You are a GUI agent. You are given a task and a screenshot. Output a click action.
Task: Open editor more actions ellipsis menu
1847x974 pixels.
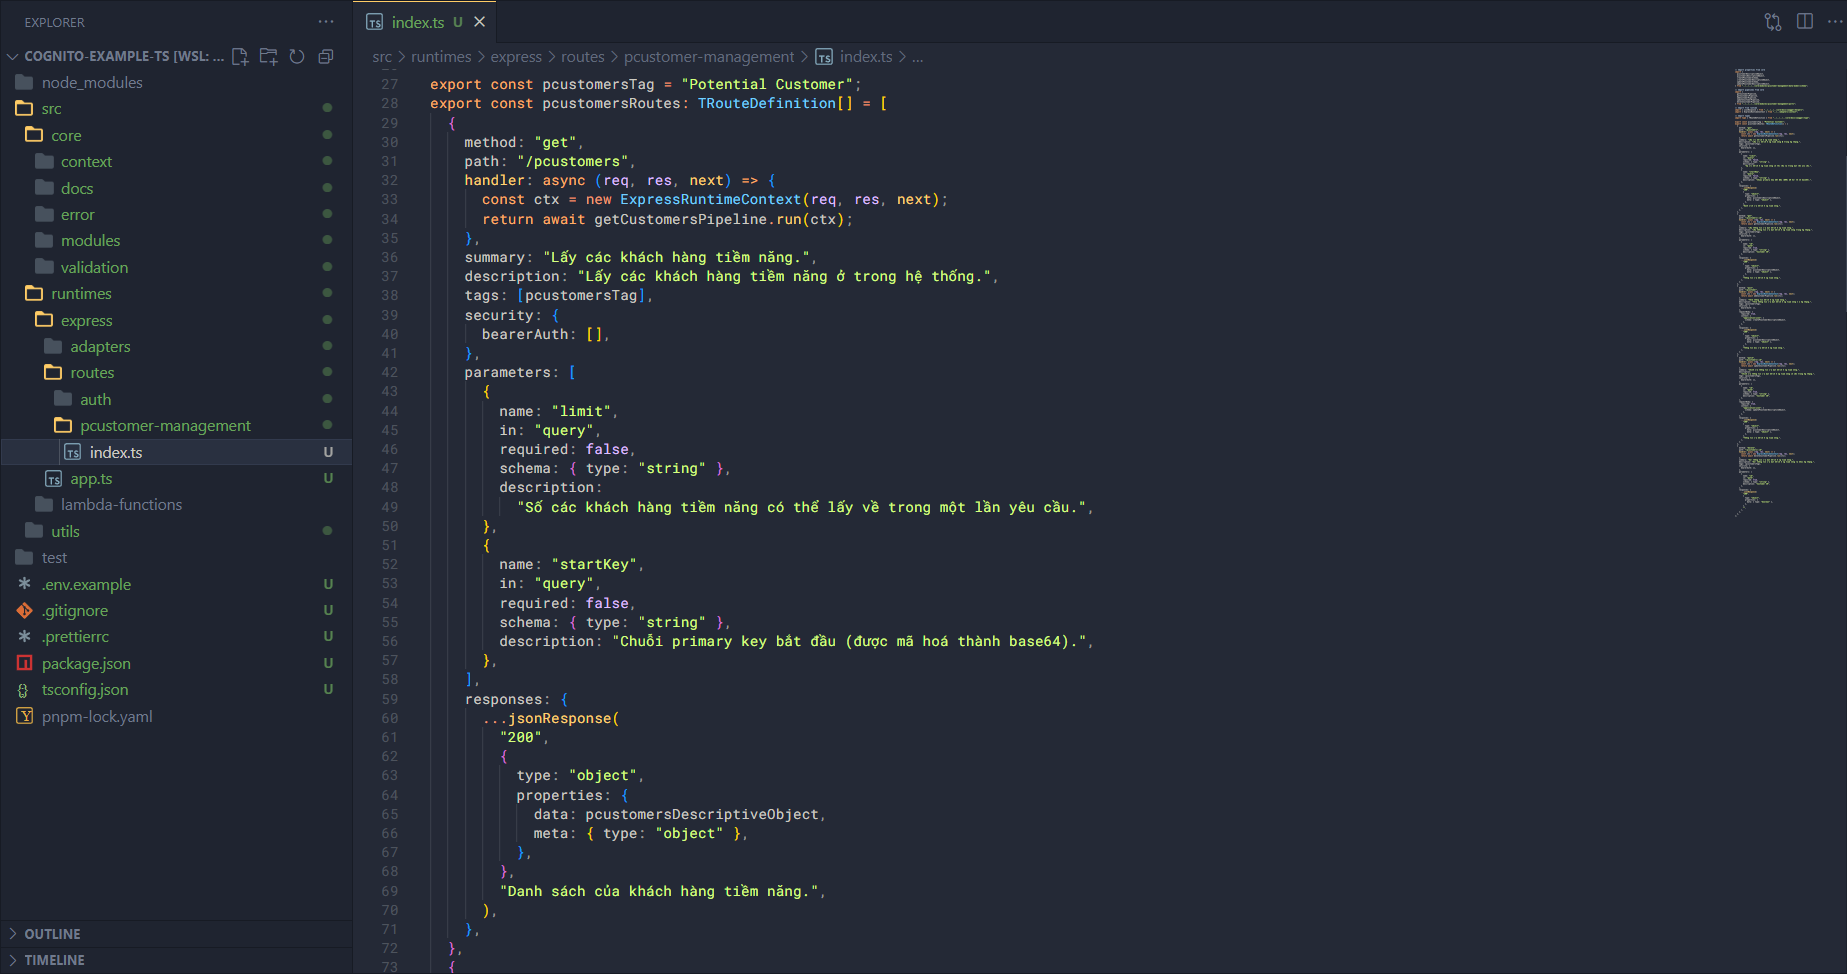1835,21
